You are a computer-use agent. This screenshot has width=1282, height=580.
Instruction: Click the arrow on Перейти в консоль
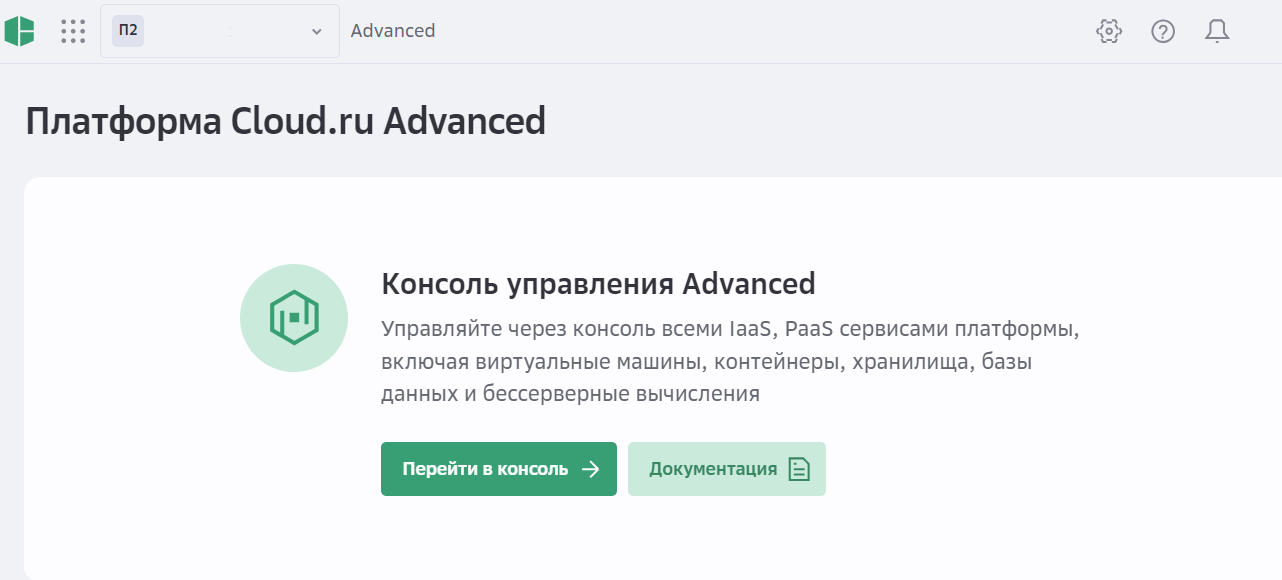(x=591, y=469)
